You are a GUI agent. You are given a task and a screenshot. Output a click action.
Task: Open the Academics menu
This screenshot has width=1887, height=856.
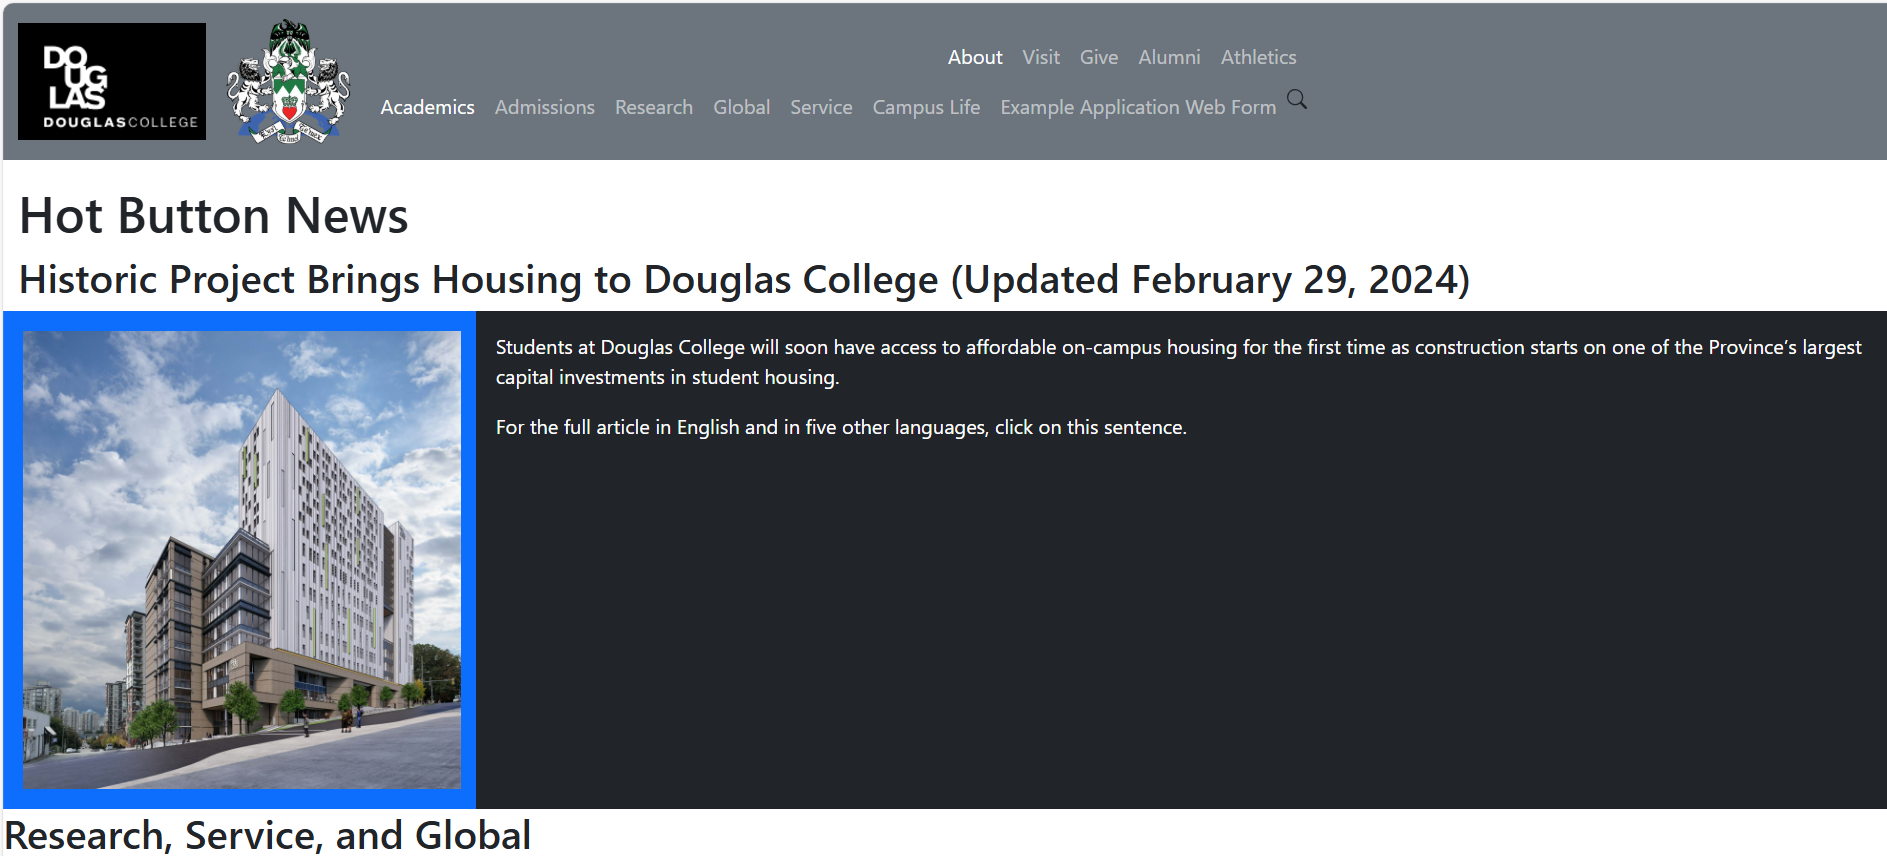(427, 108)
